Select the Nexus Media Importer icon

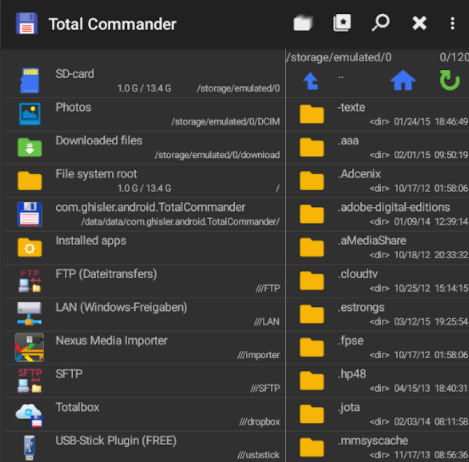(30, 347)
